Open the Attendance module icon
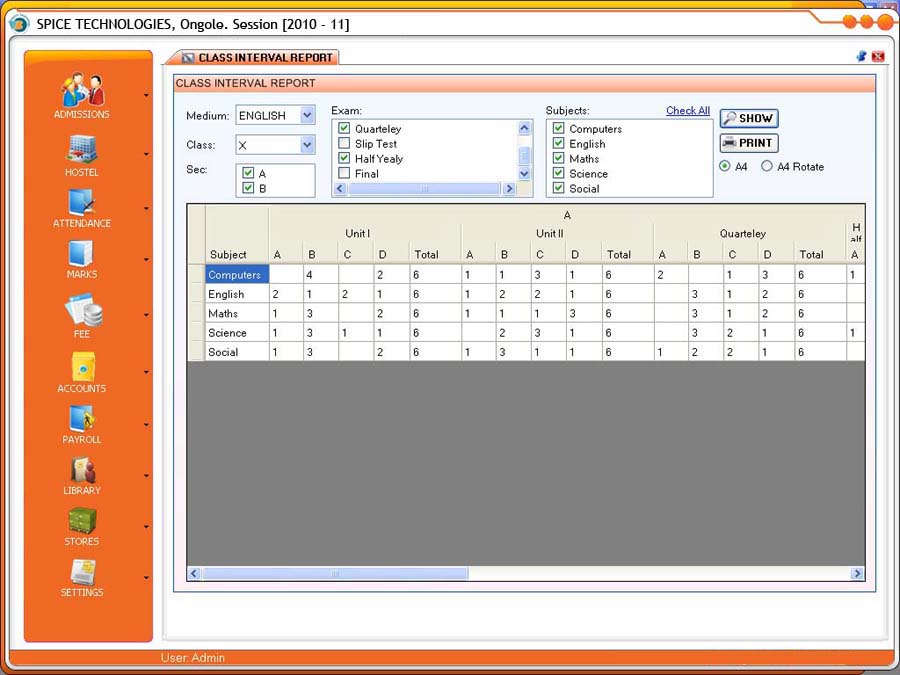The width and height of the screenshot is (900, 675). tap(82, 202)
